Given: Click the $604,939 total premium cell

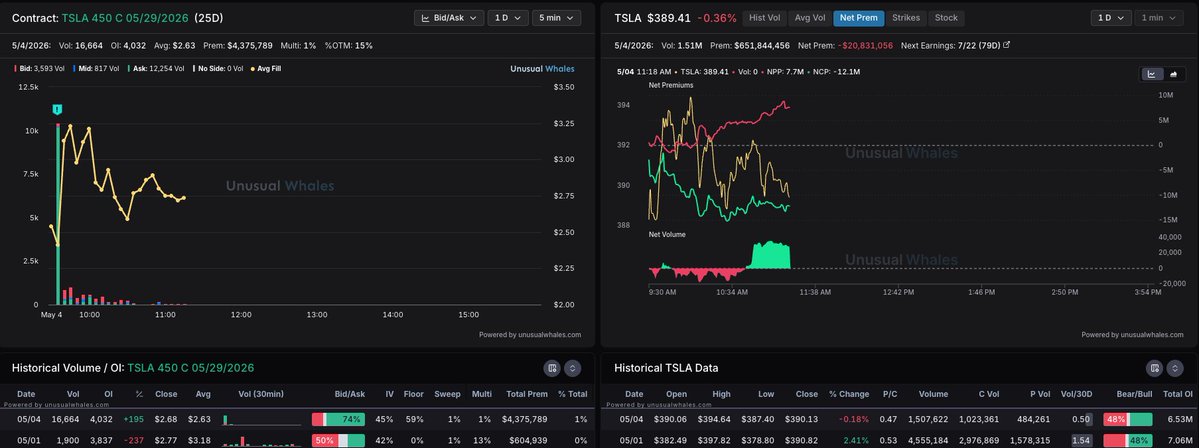Looking at the screenshot, I should click(x=528, y=440).
